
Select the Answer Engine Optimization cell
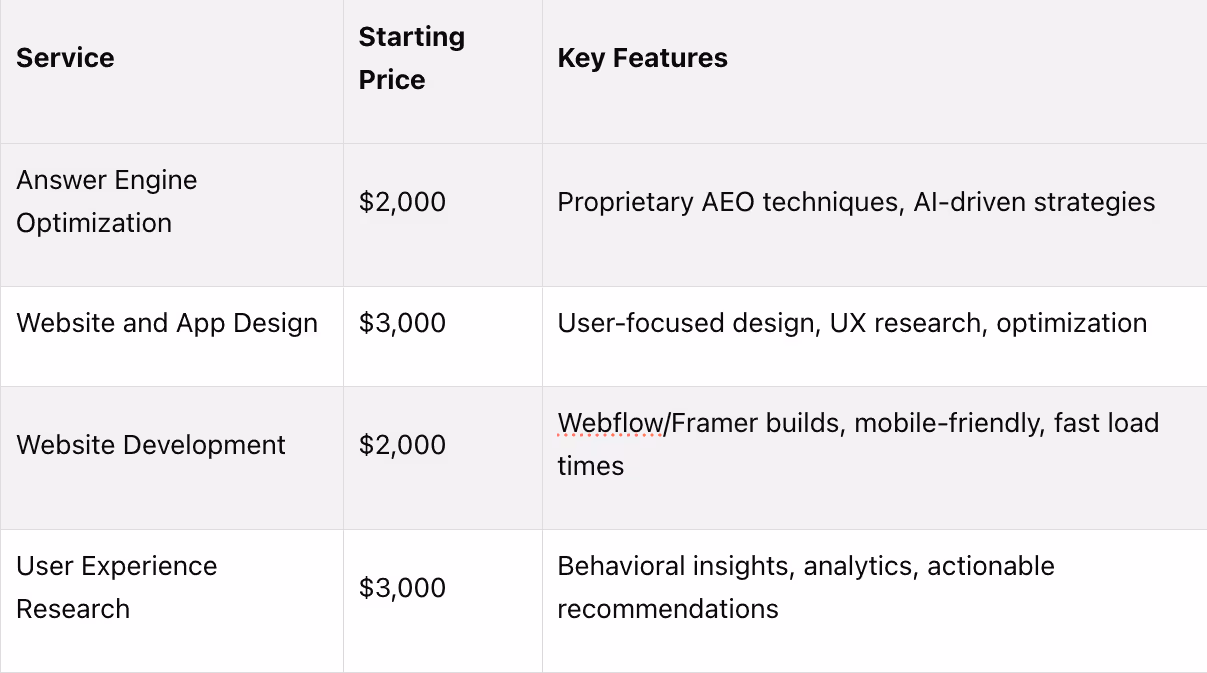[x=171, y=215]
